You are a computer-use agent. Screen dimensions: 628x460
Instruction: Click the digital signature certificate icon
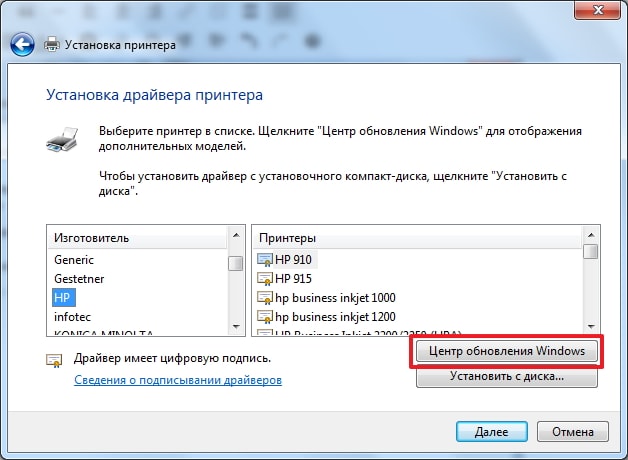click(x=54, y=360)
